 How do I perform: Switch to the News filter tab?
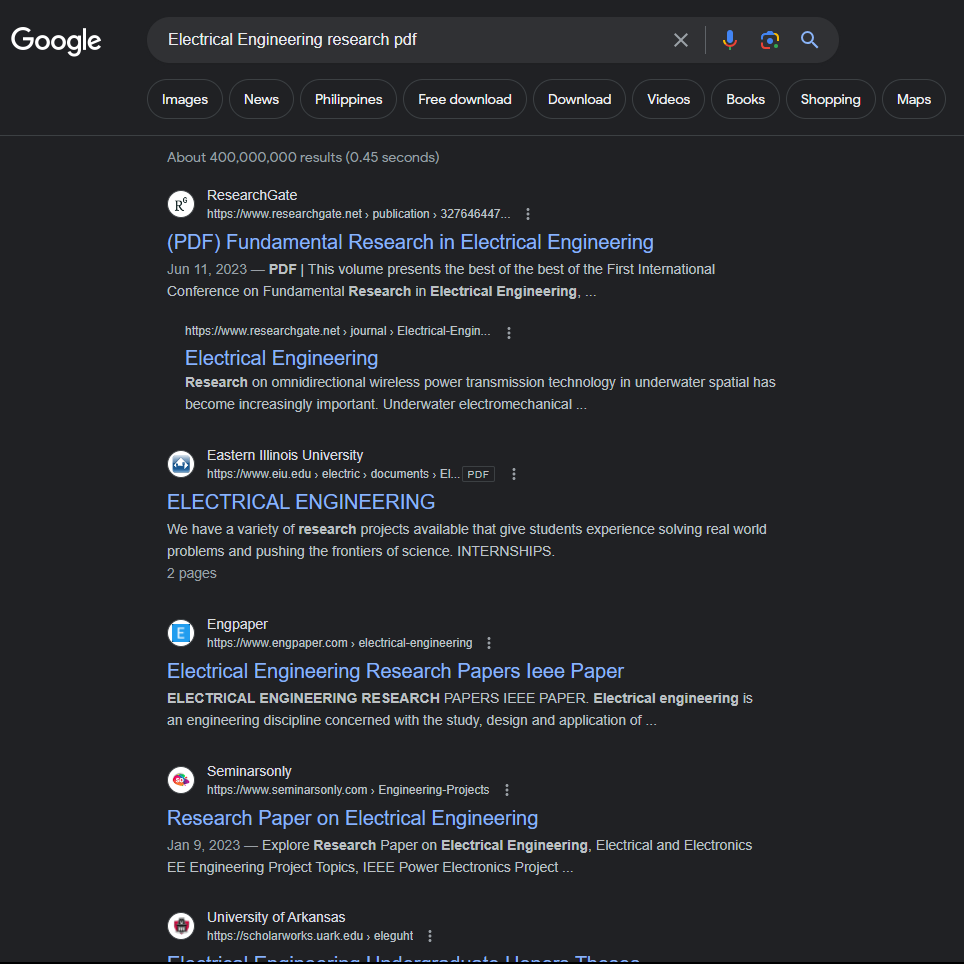pos(261,99)
